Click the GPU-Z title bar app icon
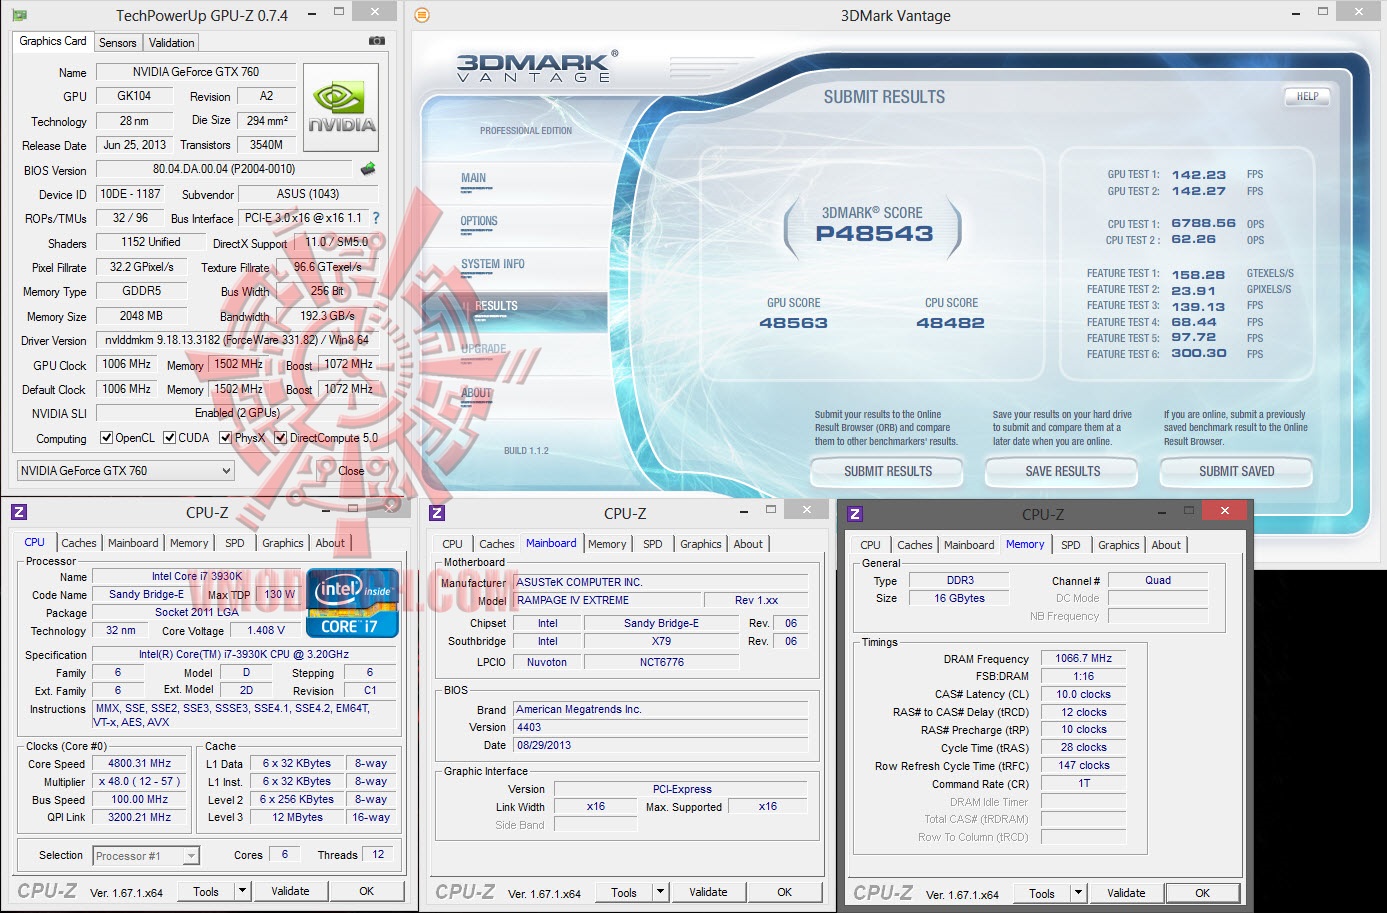 [19, 15]
